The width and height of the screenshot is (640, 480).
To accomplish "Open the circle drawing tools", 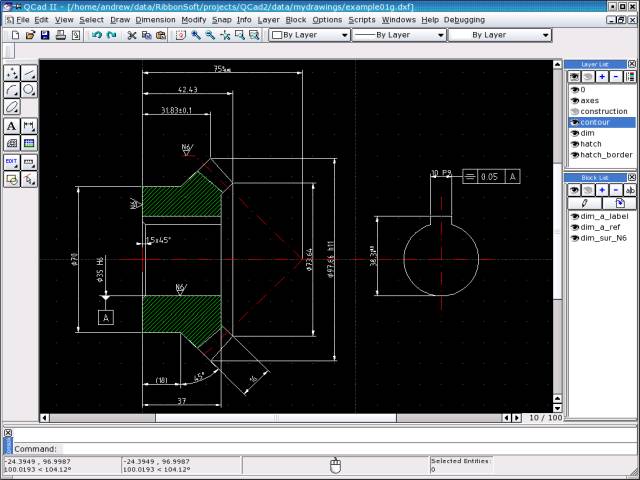I will tap(29, 90).
